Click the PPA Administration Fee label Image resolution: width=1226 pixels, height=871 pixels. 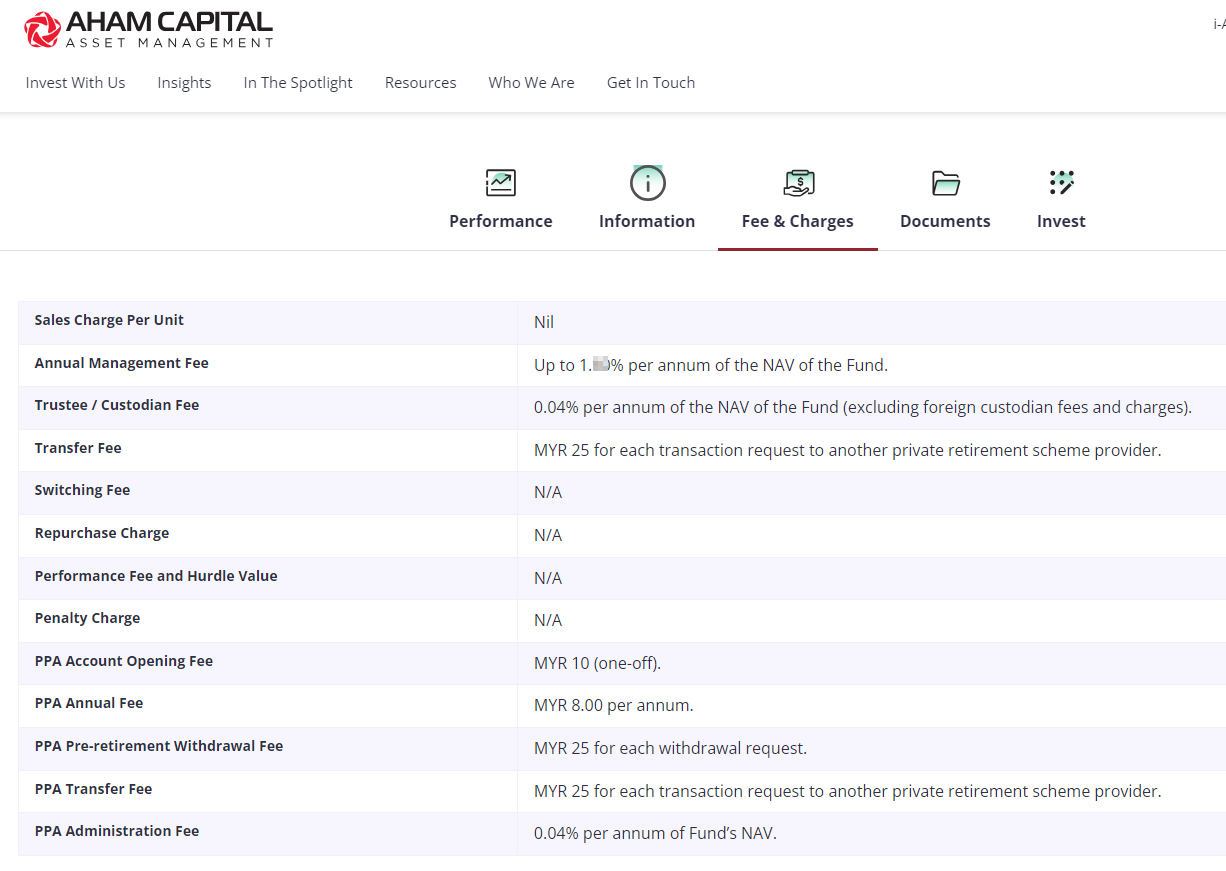[117, 831]
